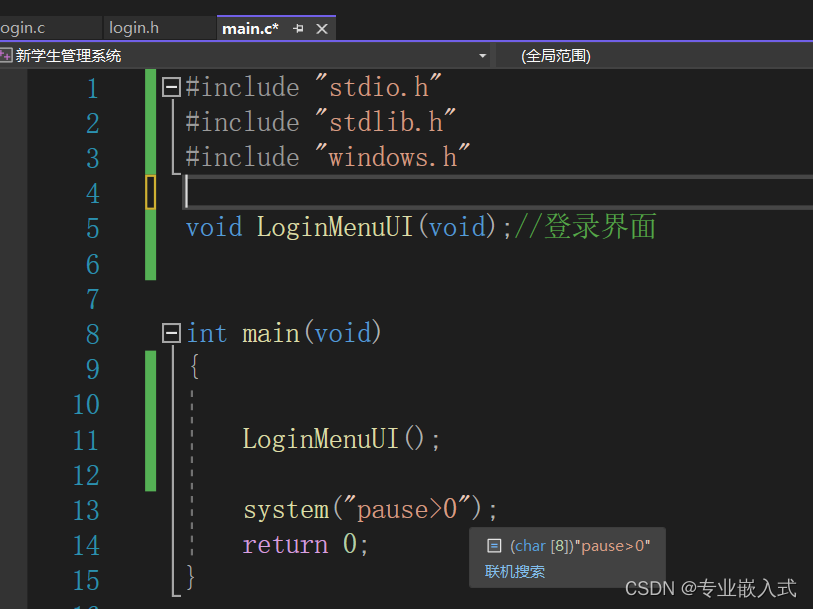Click line number 13
Viewport: 813px width, 609px height.
pos(86,511)
